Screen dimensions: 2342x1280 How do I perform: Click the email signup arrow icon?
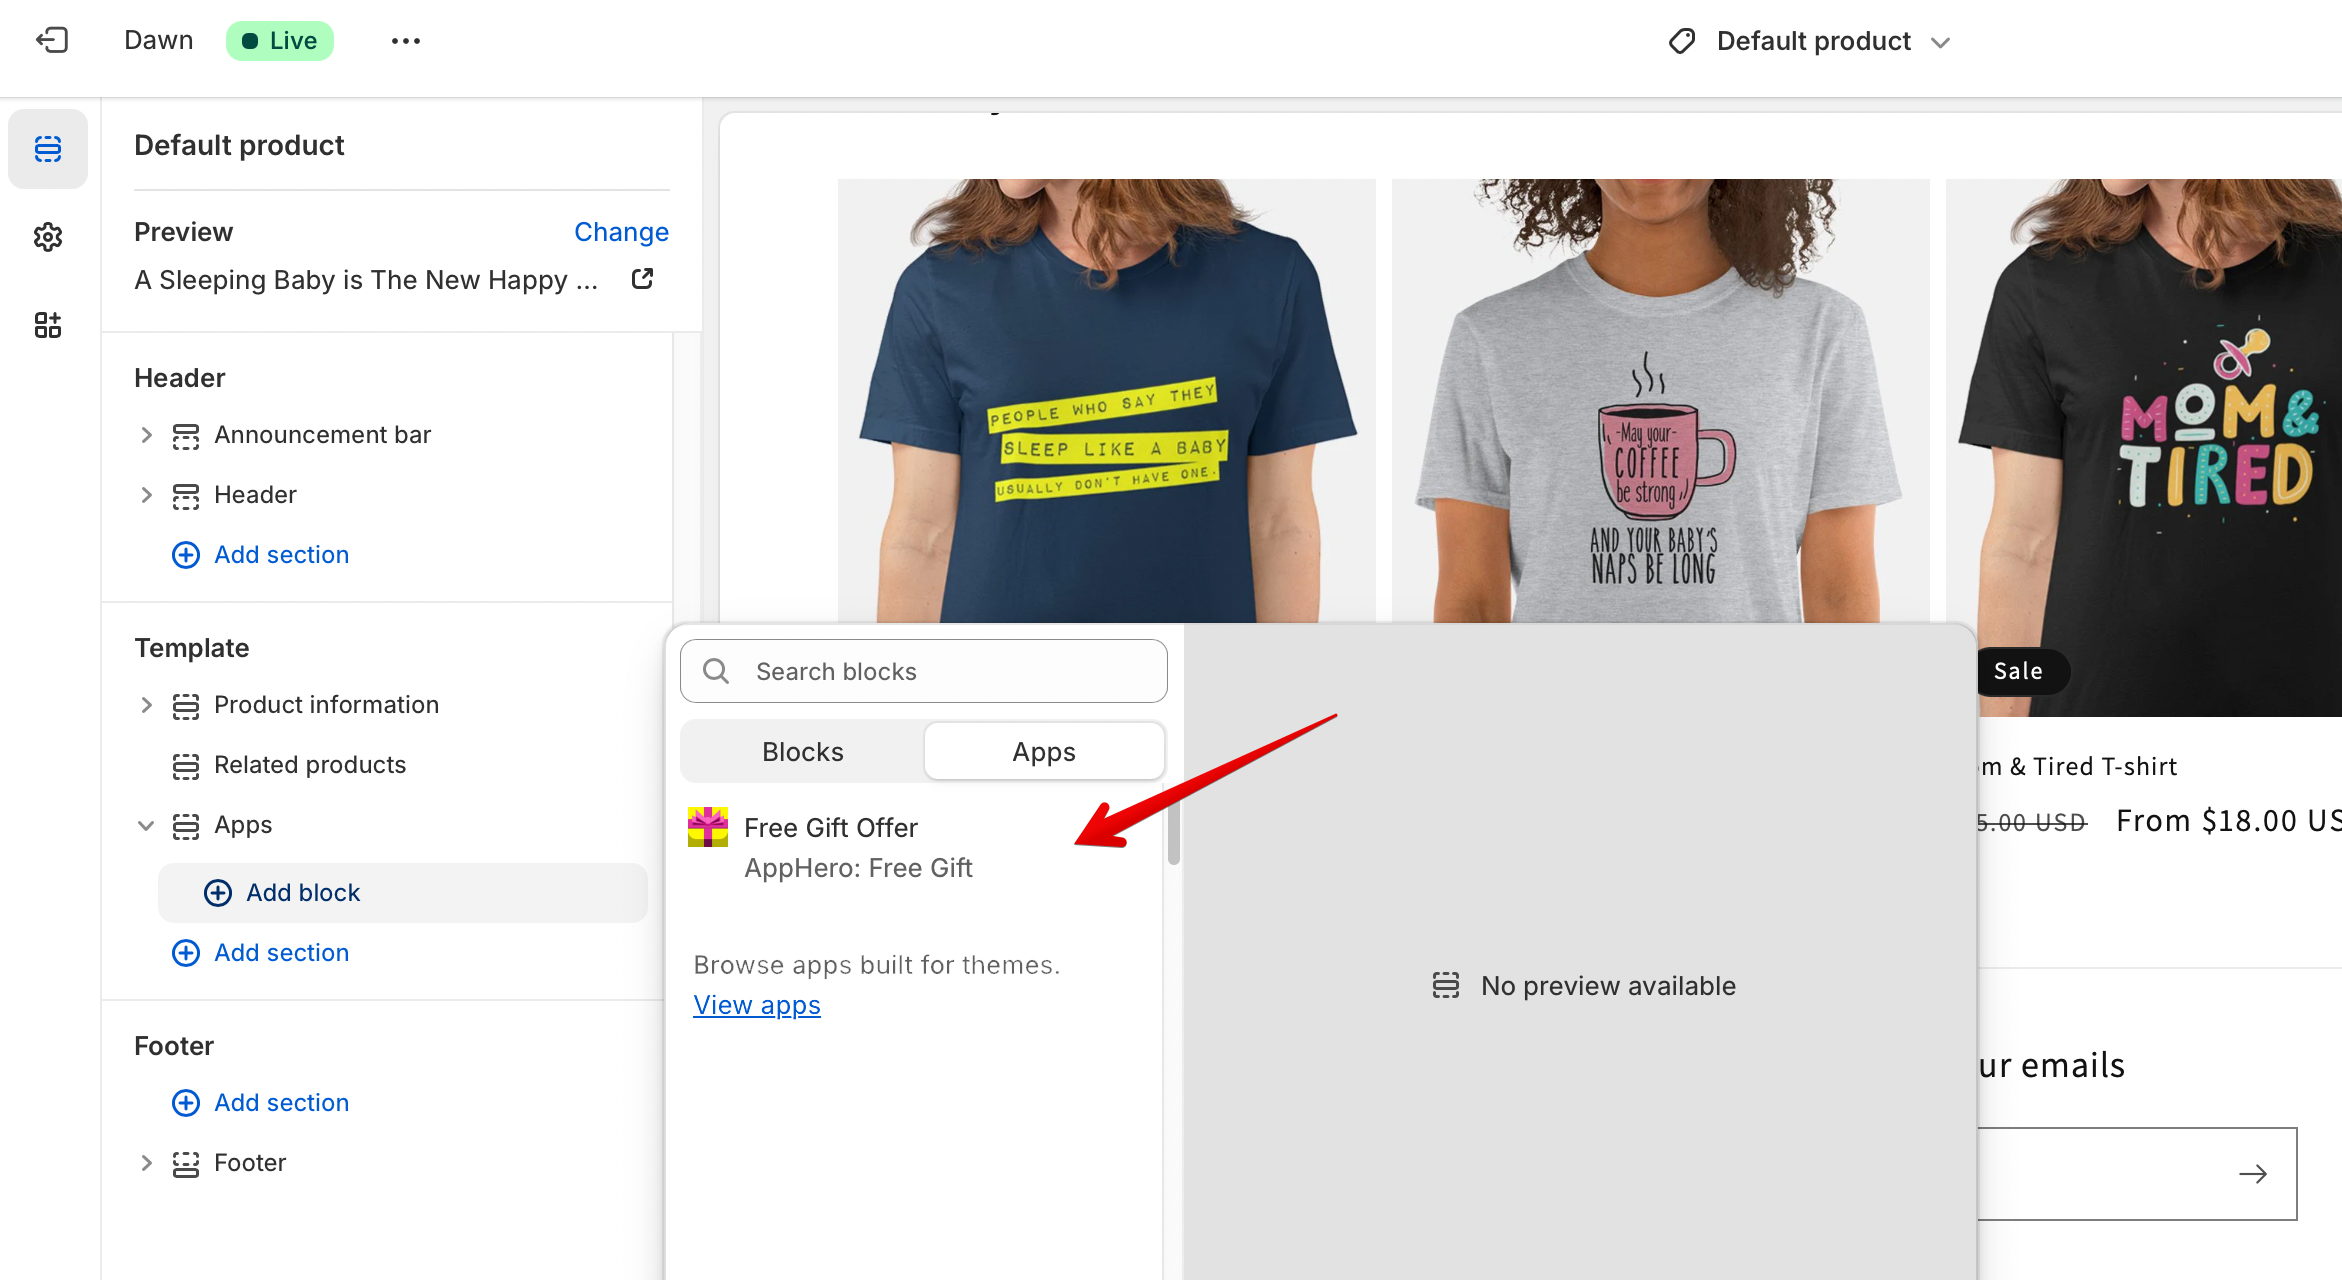click(x=2252, y=1174)
